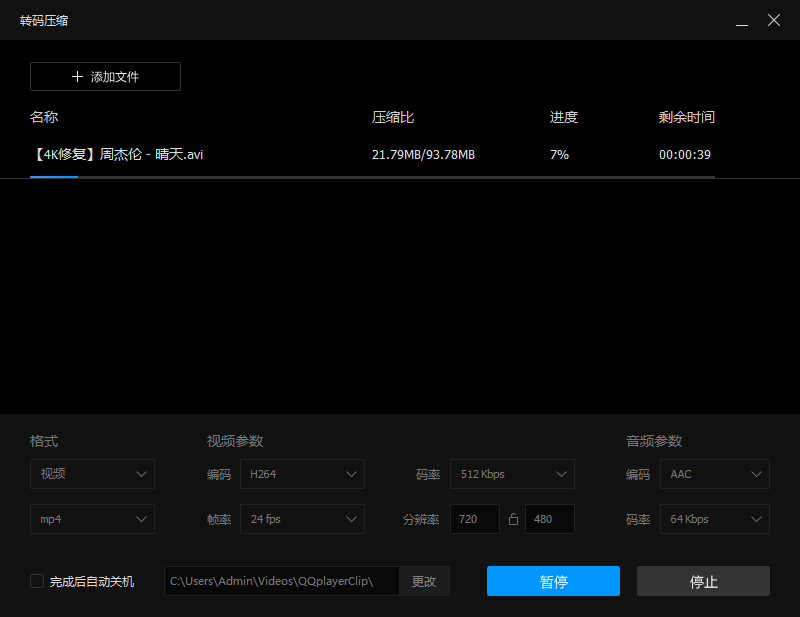Screen dimensions: 800x617
Task: Click the height field showing 480
Action: click(549, 519)
